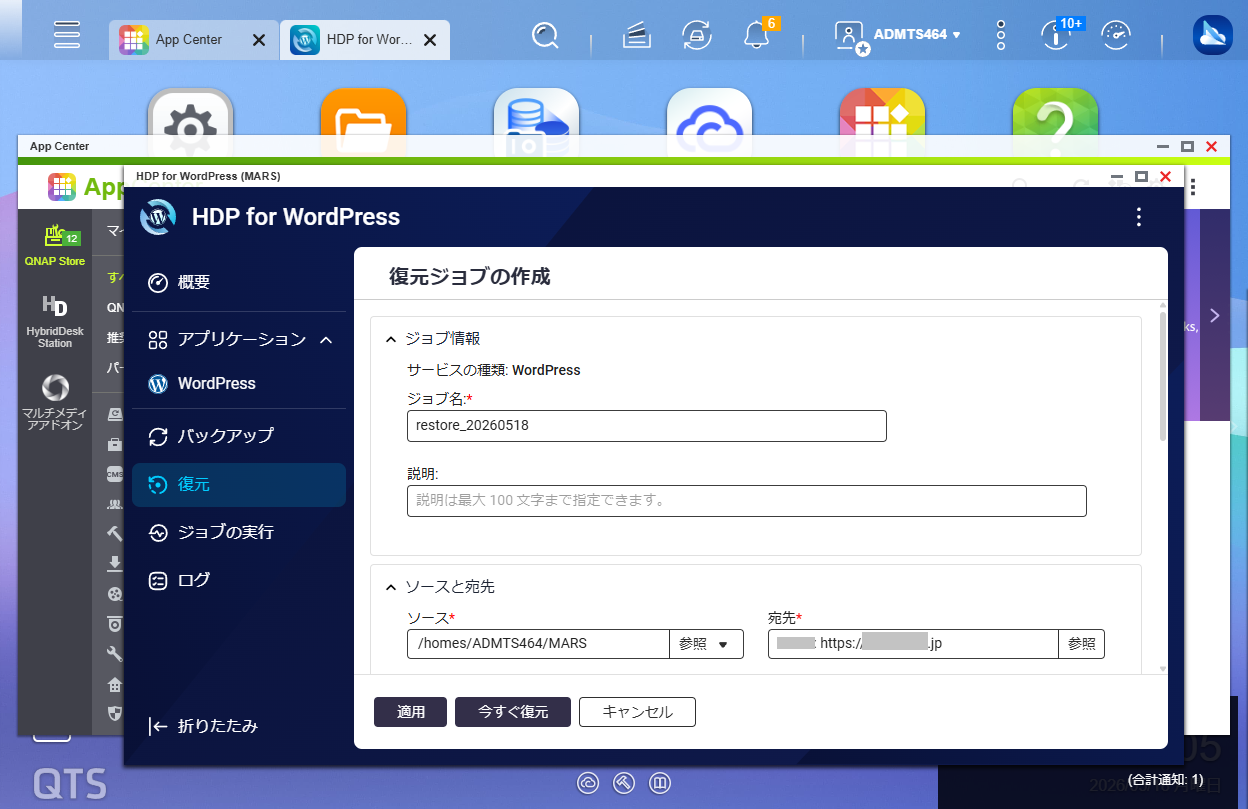This screenshot has height=809, width=1248.
Task: Click 折りたたみ to collapse the sidebar
Action: 203,726
